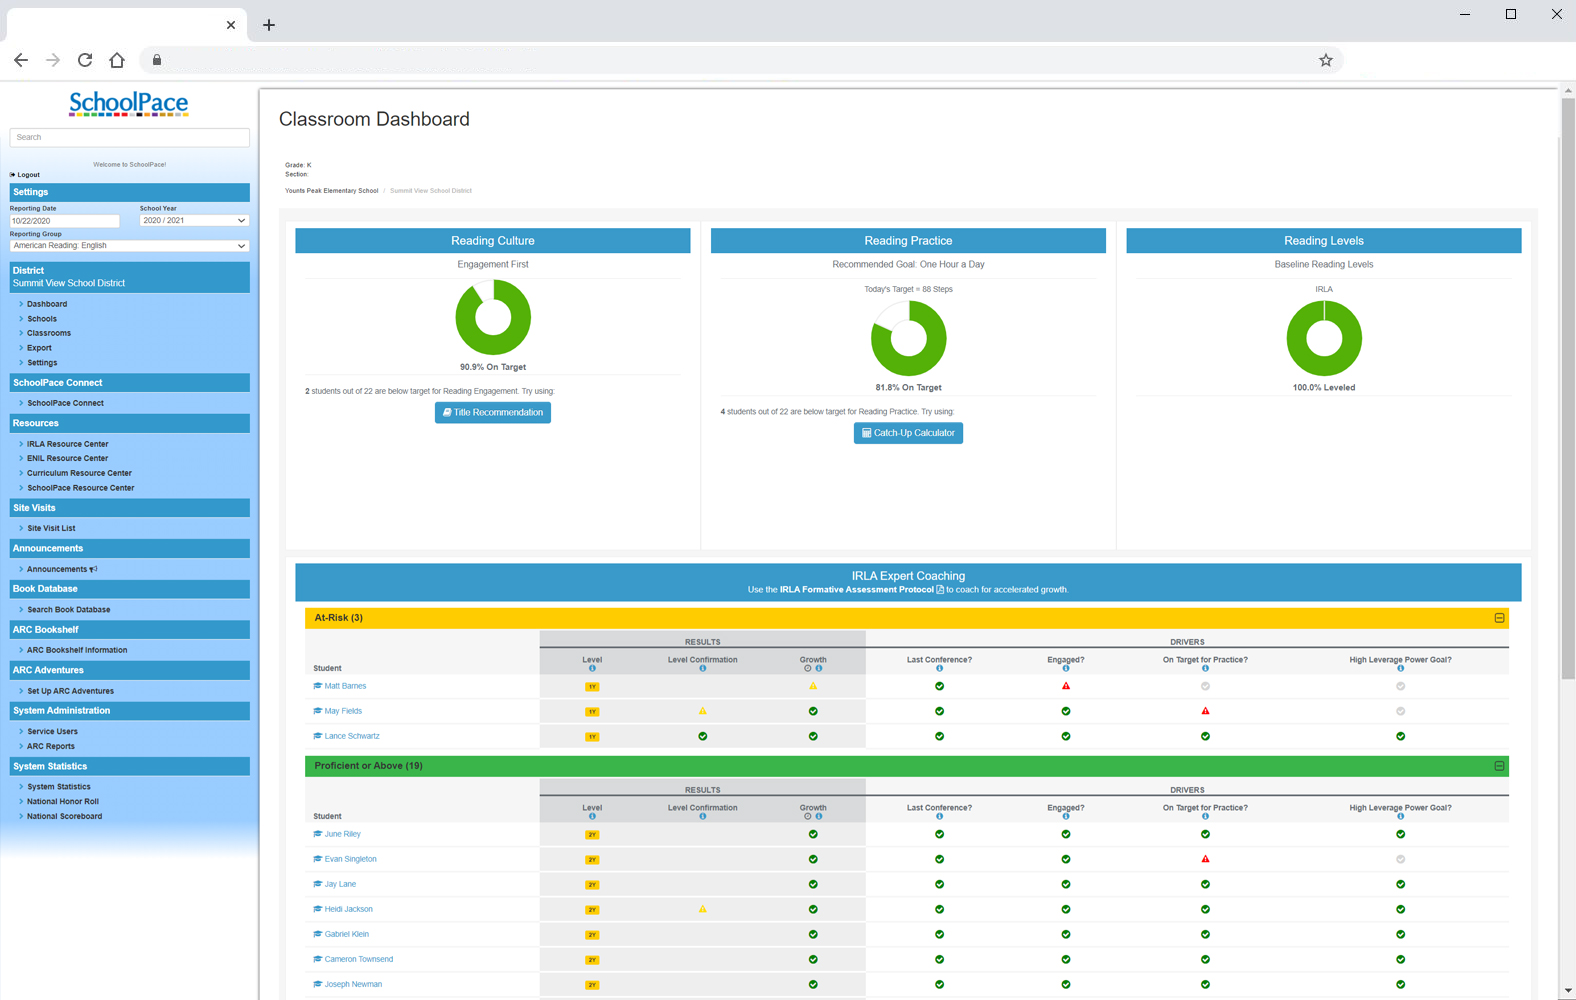The image size is (1576, 1000).
Task: Open IRLA Formative Assessment Protocol link
Action: tap(861, 590)
